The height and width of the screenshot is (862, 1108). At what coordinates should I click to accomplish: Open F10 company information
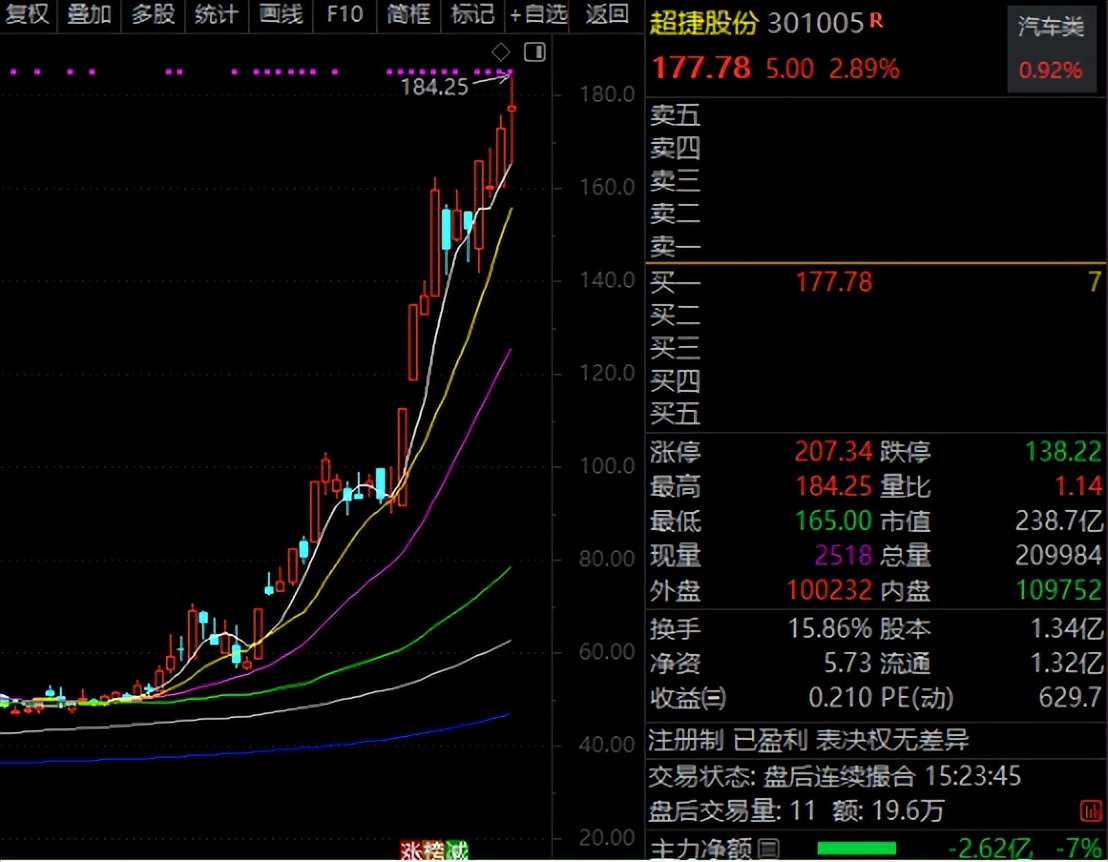[x=345, y=14]
